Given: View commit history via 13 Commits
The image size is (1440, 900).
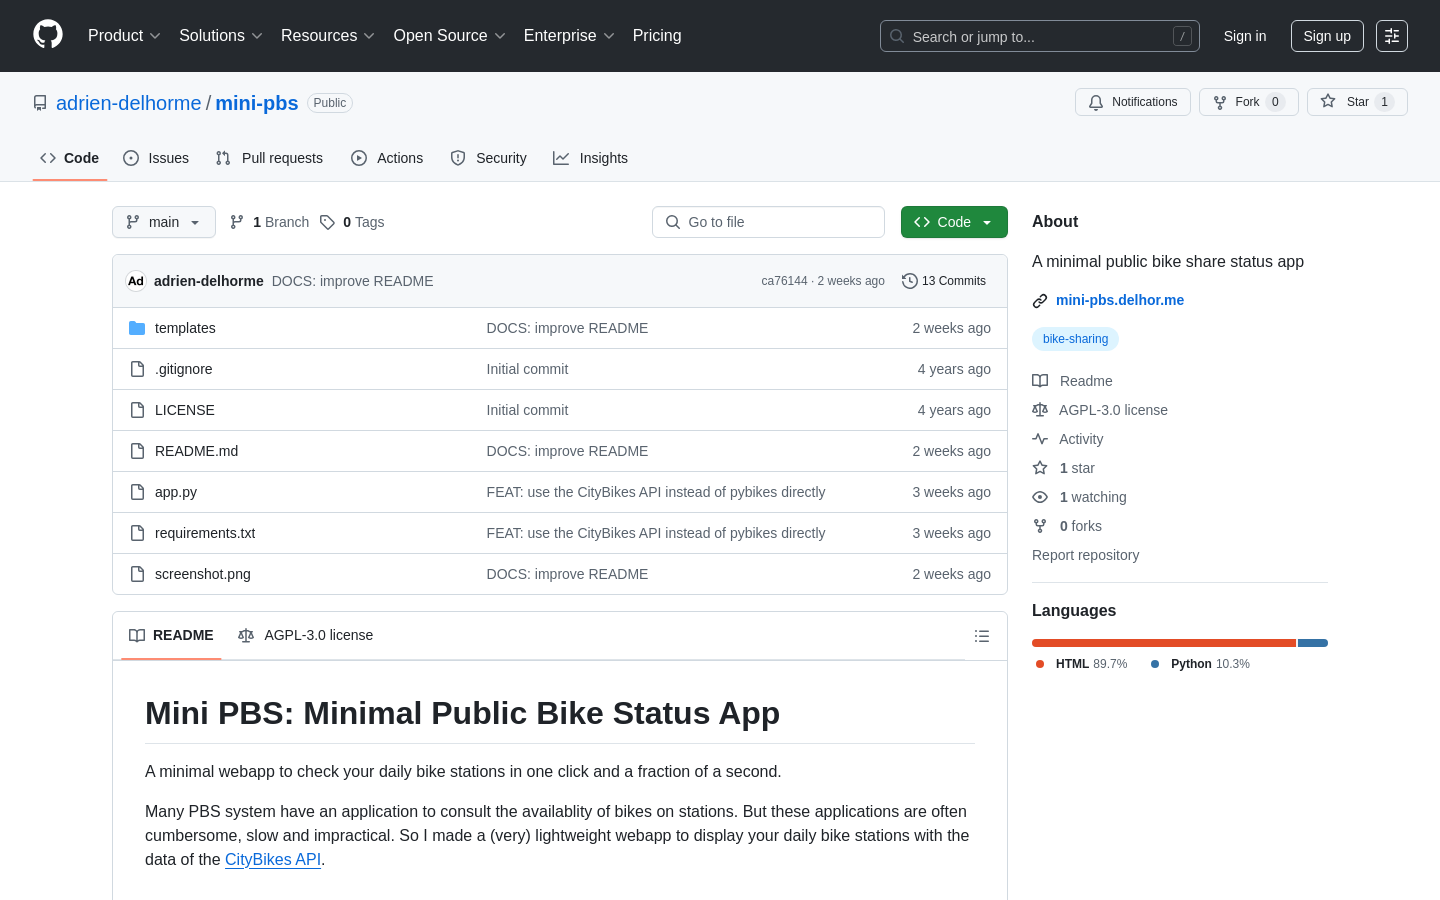Looking at the screenshot, I should click(944, 281).
